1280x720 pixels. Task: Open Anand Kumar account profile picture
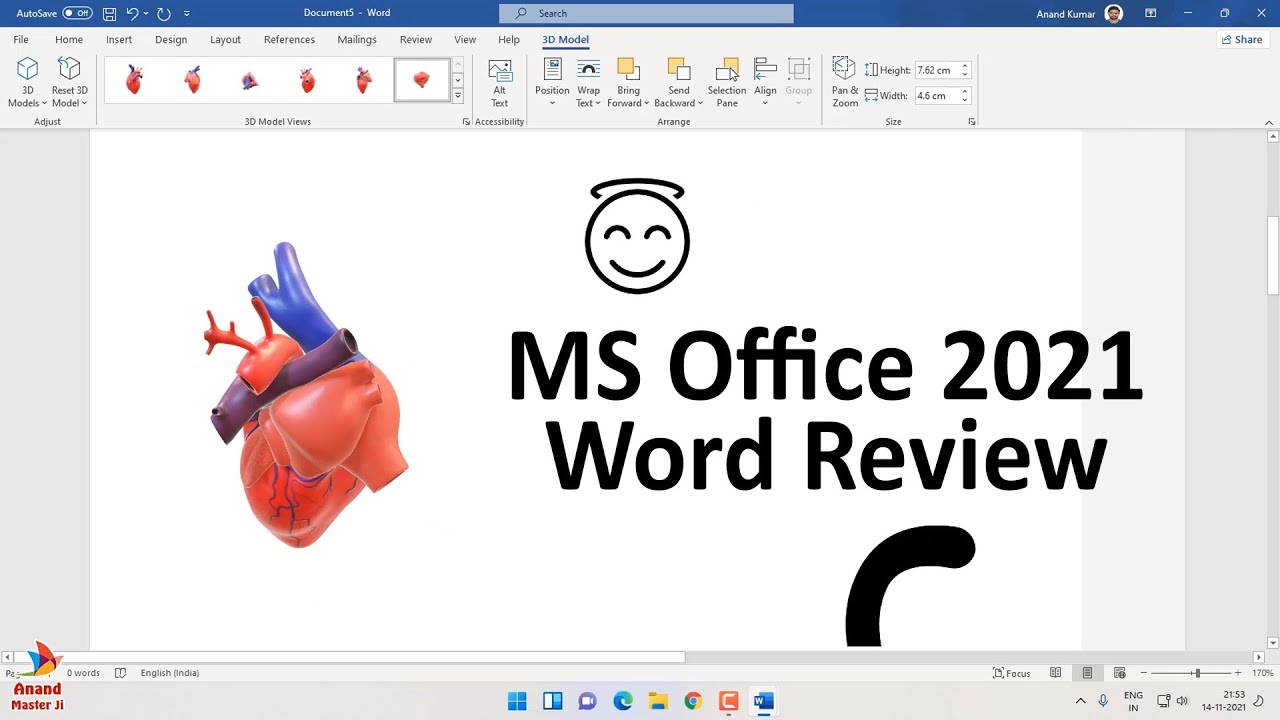click(x=1114, y=13)
